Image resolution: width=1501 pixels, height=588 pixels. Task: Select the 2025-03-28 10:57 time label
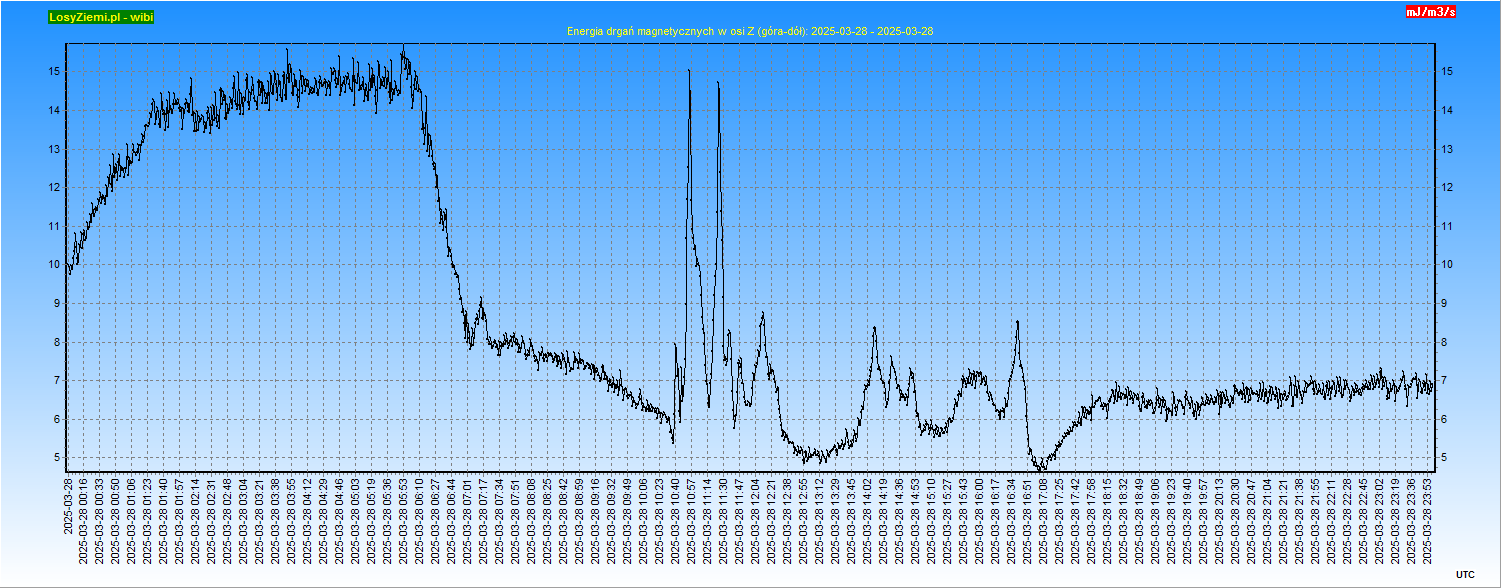(692, 519)
